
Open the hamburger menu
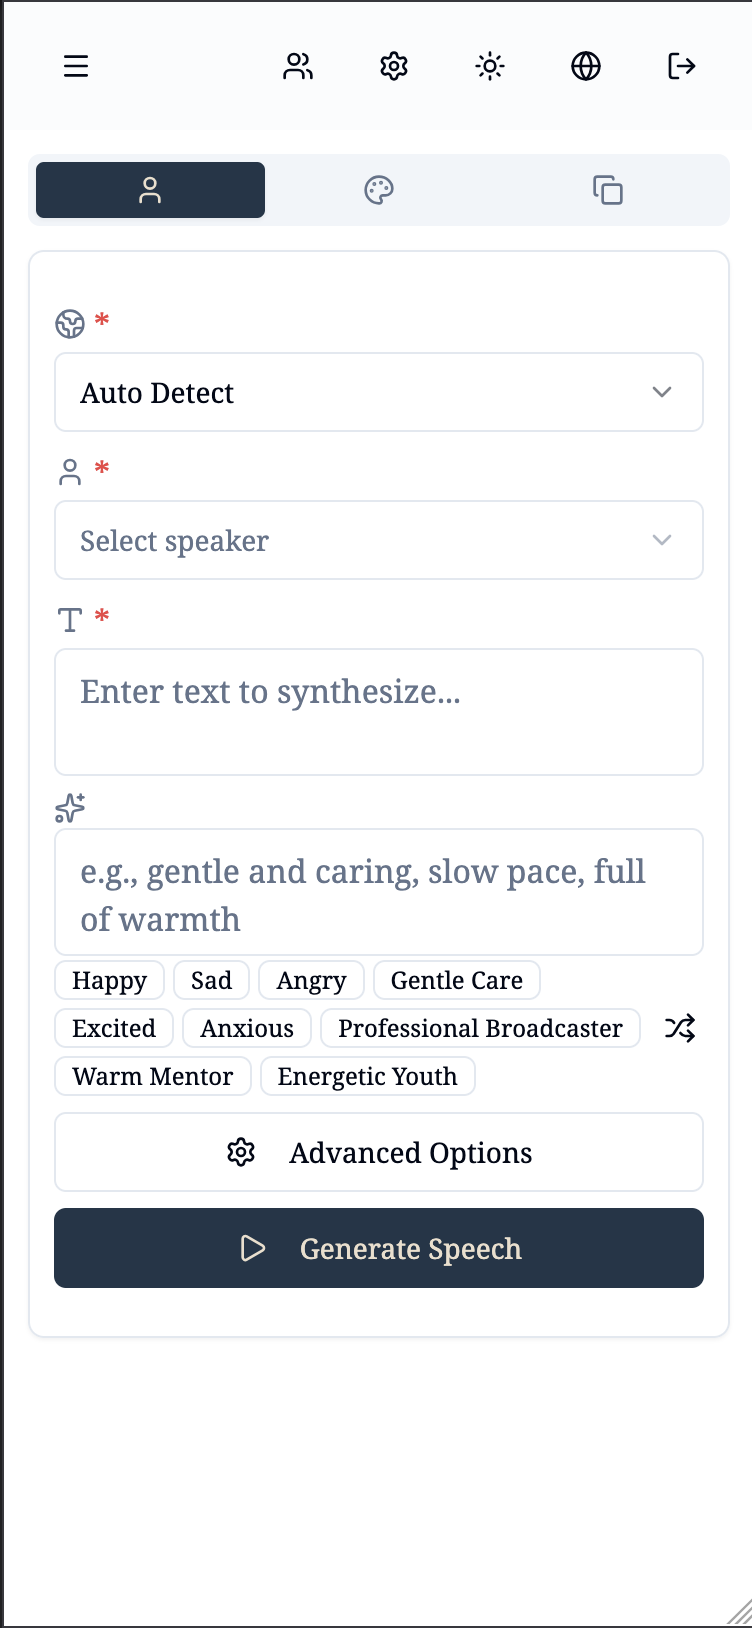76,67
